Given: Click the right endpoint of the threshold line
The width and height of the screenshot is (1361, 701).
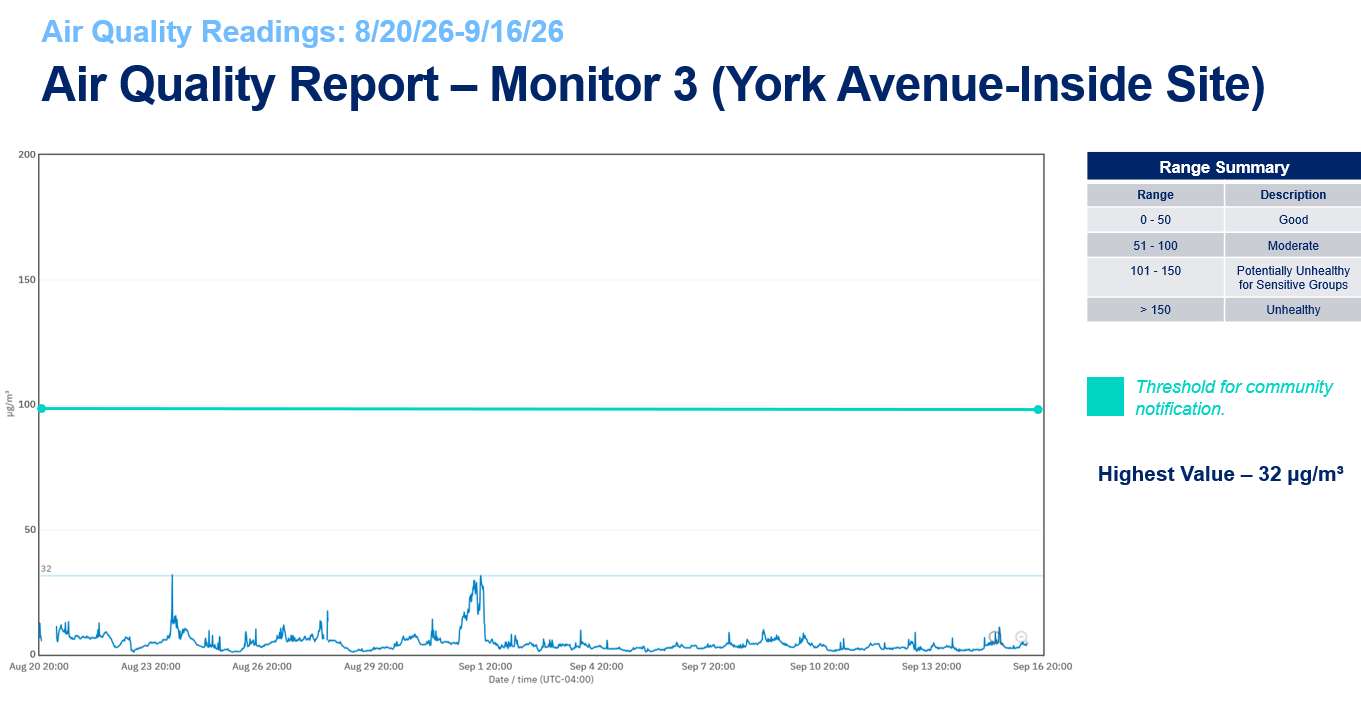Looking at the screenshot, I should (1038, 409).
